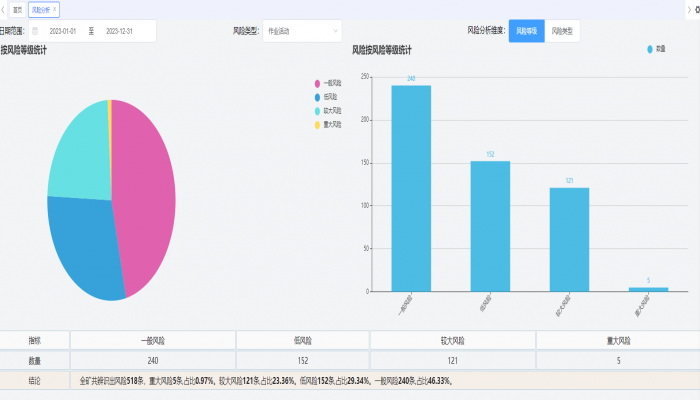Screen dimensions: 700x400
Task: Toggle 一般风险 in the pie legend
Action: click(318, 83)
